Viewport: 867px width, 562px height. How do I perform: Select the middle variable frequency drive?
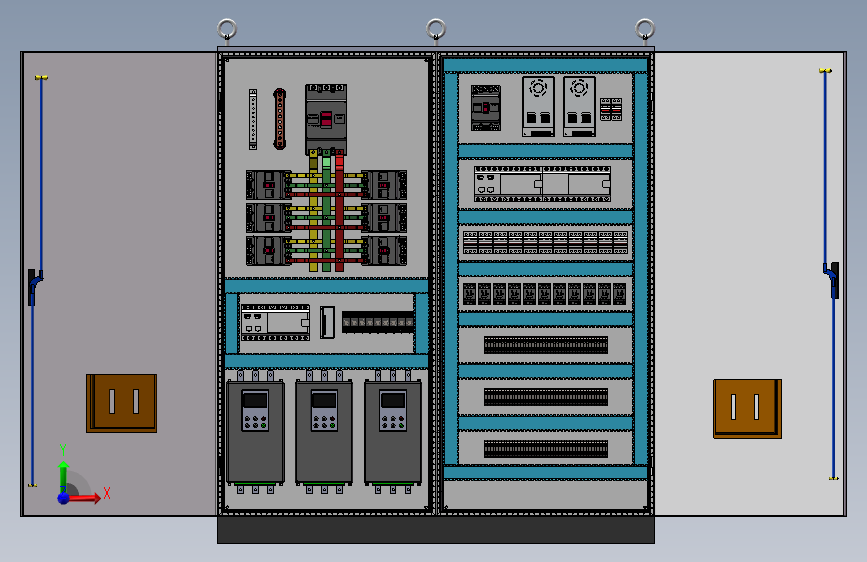[324, 433]
